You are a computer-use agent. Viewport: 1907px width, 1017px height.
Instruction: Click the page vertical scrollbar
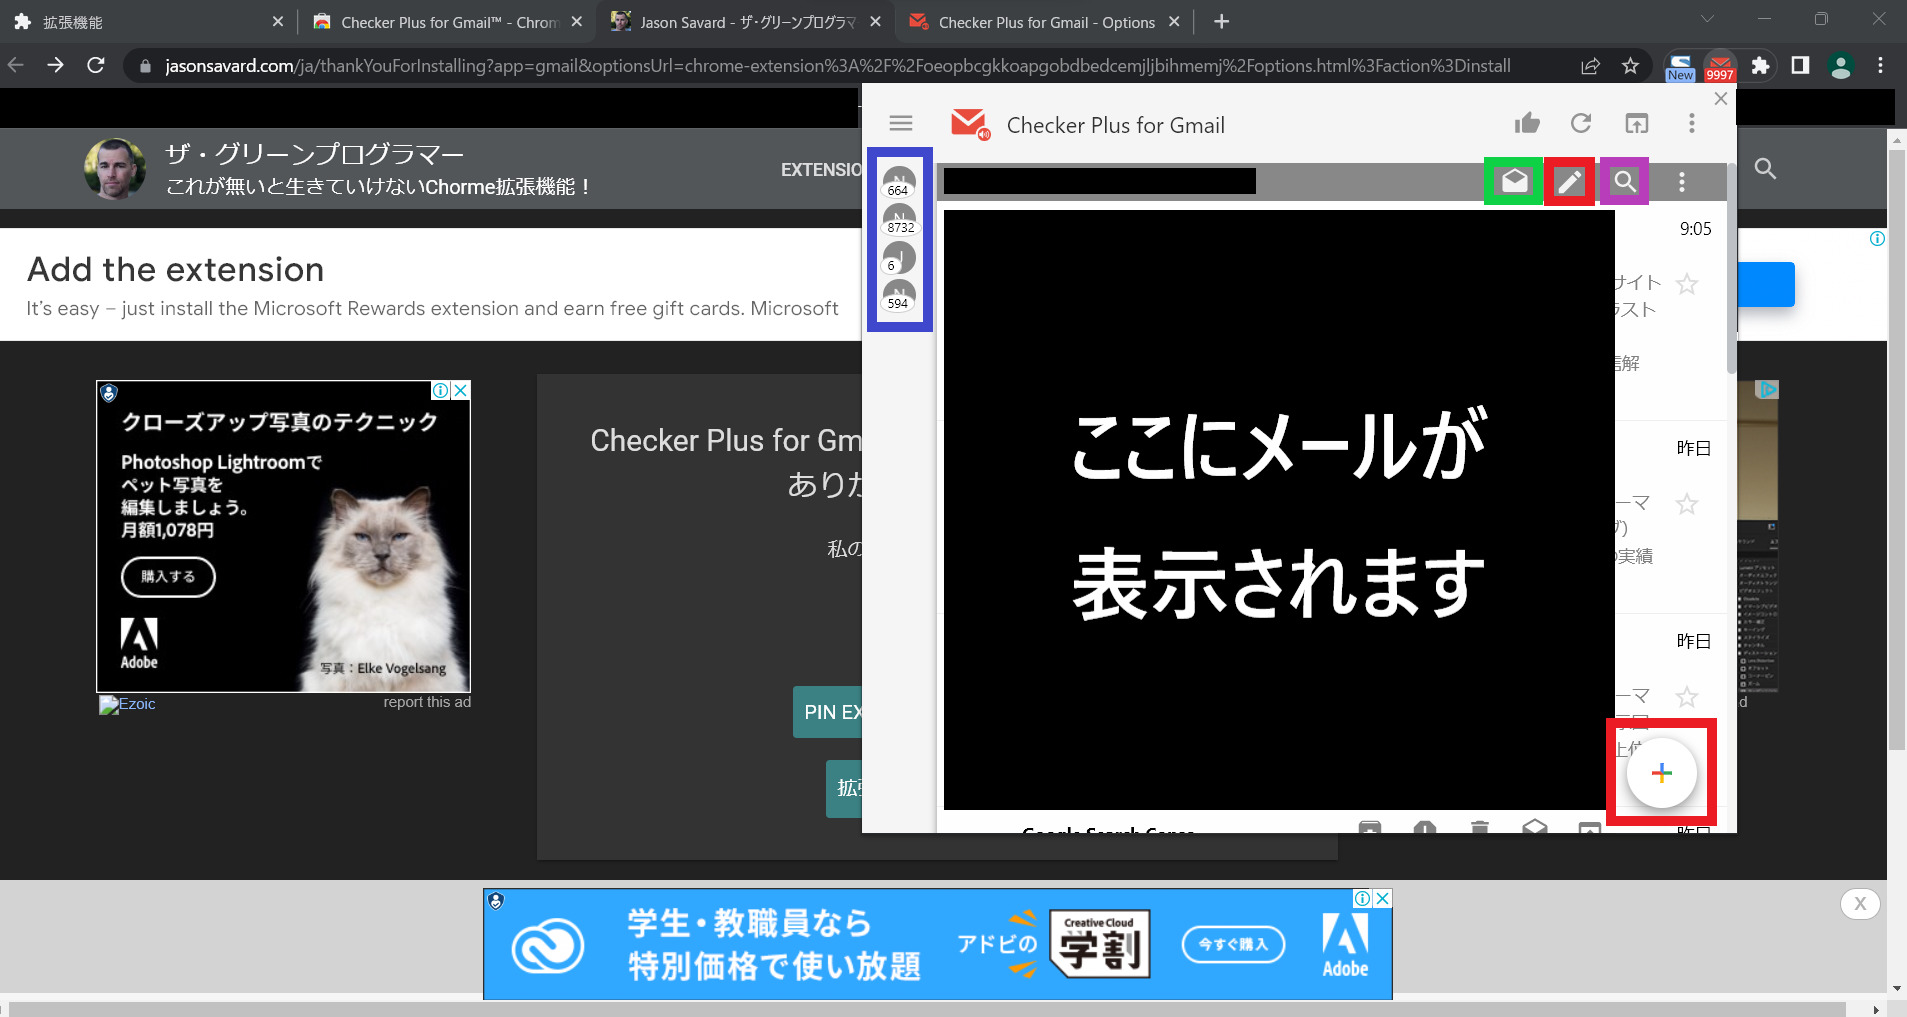pos(1896,450)
